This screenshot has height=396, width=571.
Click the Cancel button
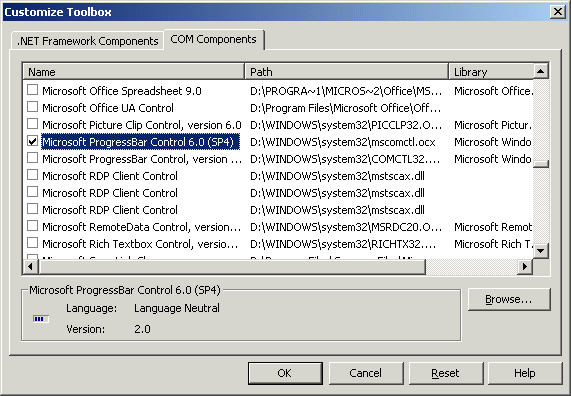(x=366, y=373)
